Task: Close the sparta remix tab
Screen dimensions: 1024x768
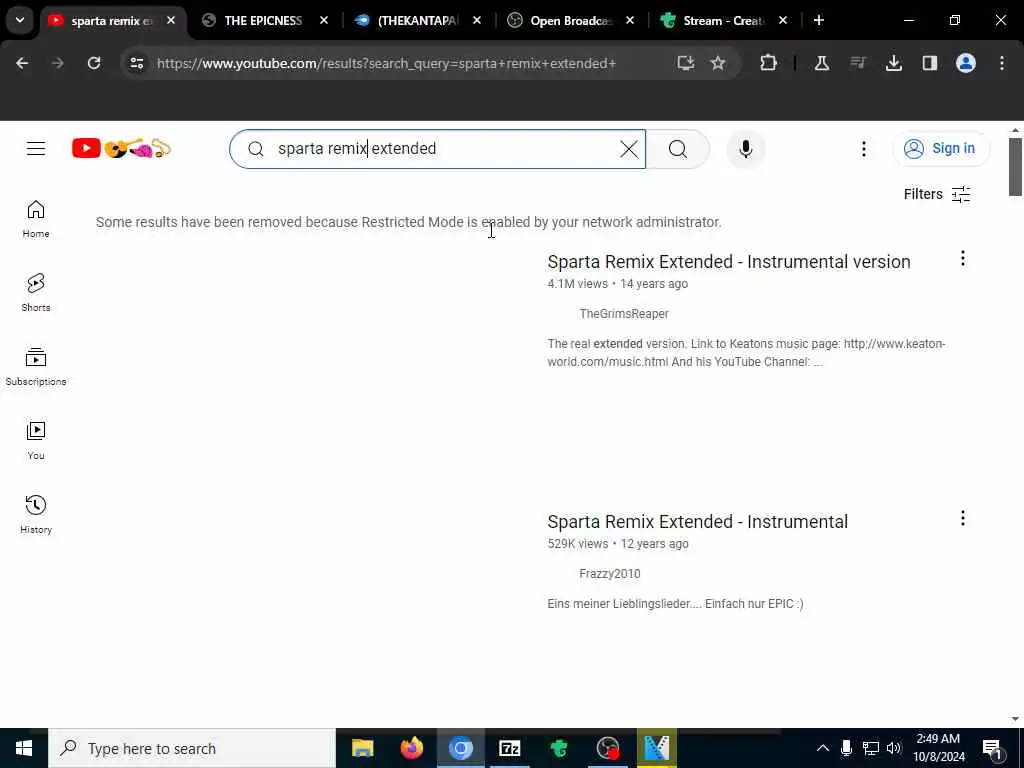Action: (171, 21)
